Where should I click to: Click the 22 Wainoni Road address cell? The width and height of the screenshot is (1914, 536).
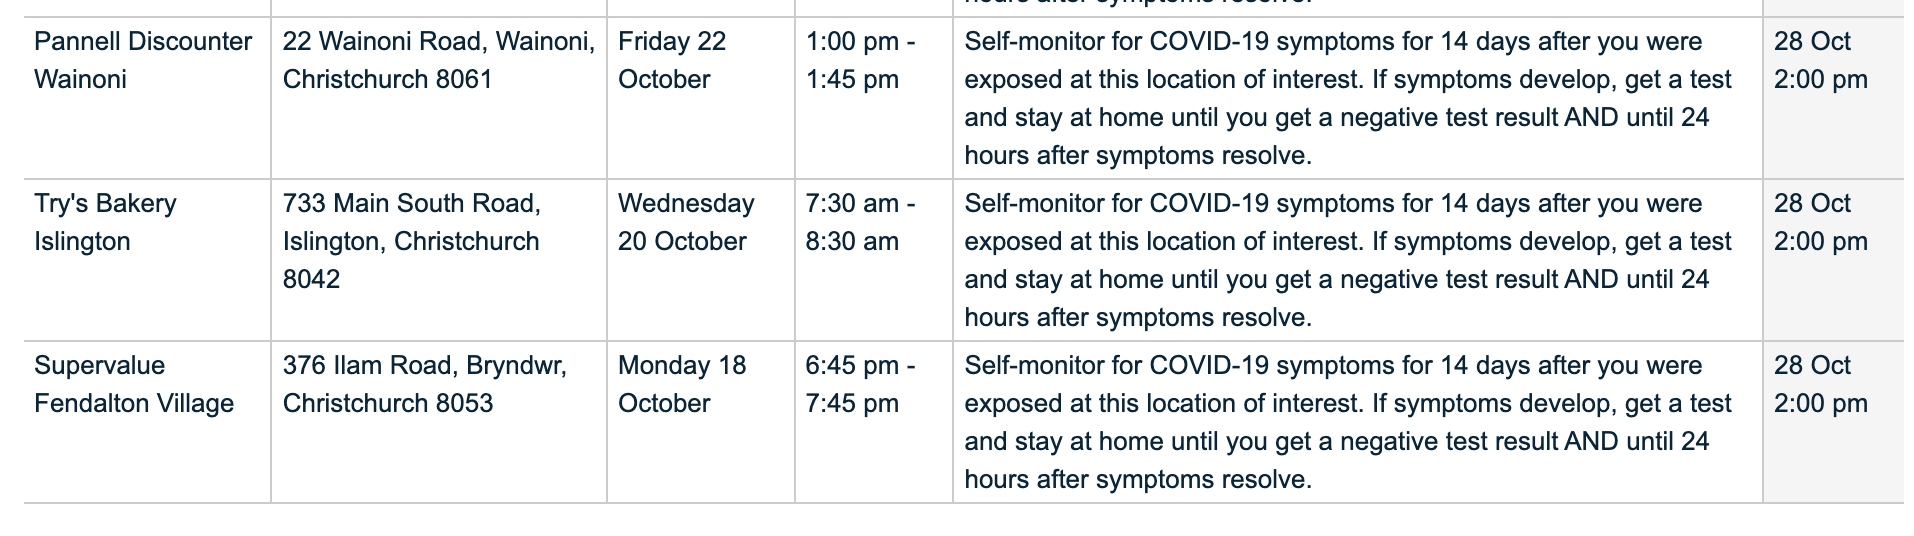point(439,60)
